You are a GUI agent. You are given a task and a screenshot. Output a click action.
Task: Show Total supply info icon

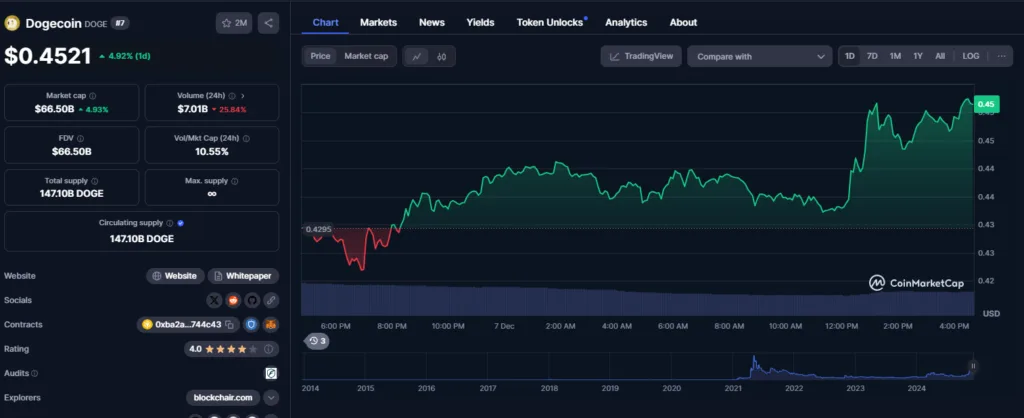[95, 181]
